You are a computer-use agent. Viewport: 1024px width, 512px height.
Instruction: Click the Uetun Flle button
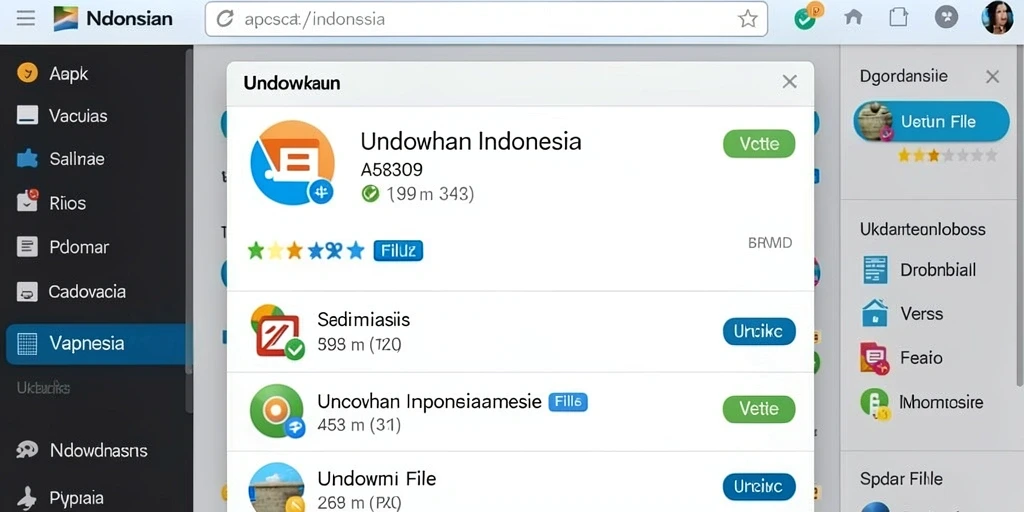click(x=931, y=121)
